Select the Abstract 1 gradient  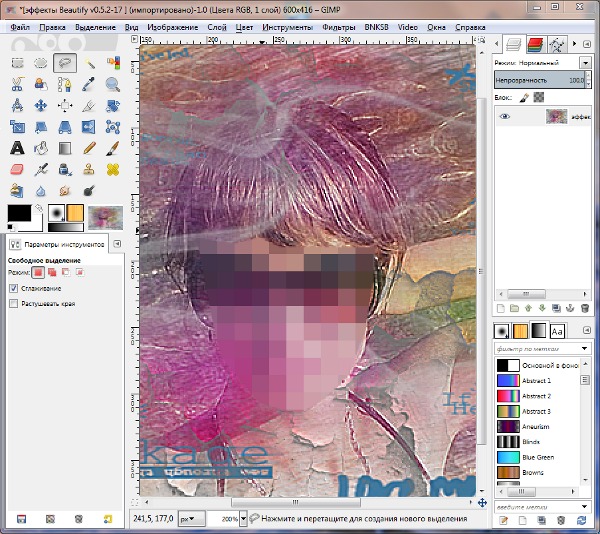point(538,381)
